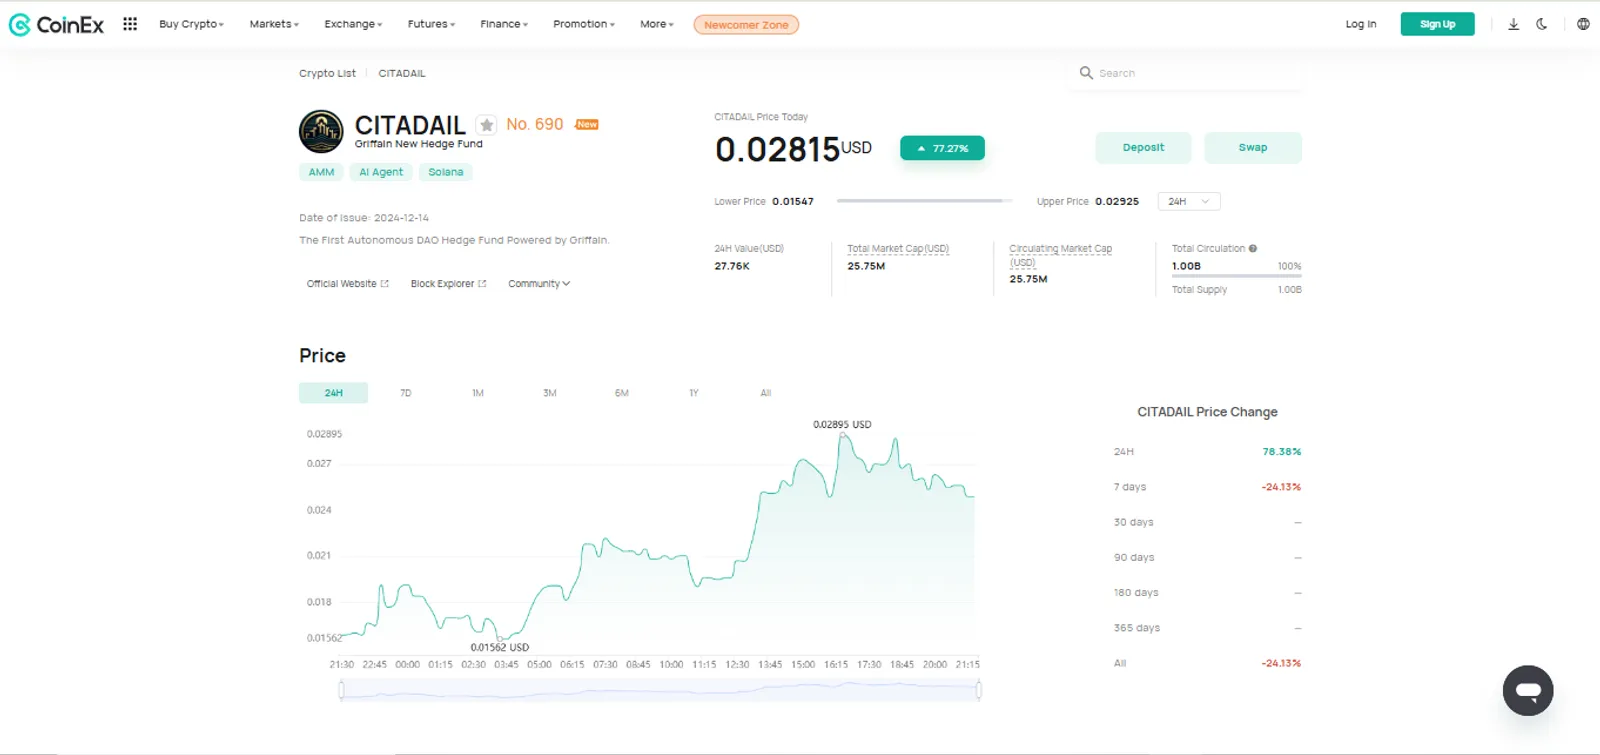The width and height of the screenshot is (1600, 755).
Task: Click the Swap button
Action: click(x=1253, y=147)
